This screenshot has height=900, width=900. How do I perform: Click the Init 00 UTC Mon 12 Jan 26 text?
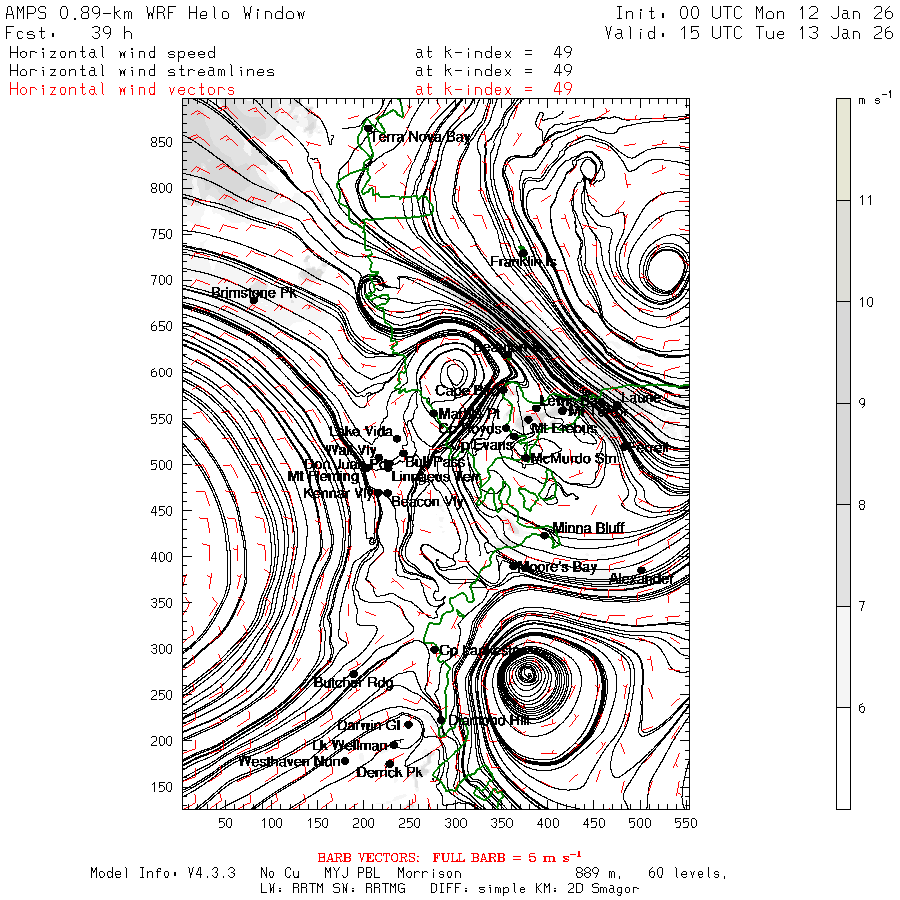pos(754,13)
